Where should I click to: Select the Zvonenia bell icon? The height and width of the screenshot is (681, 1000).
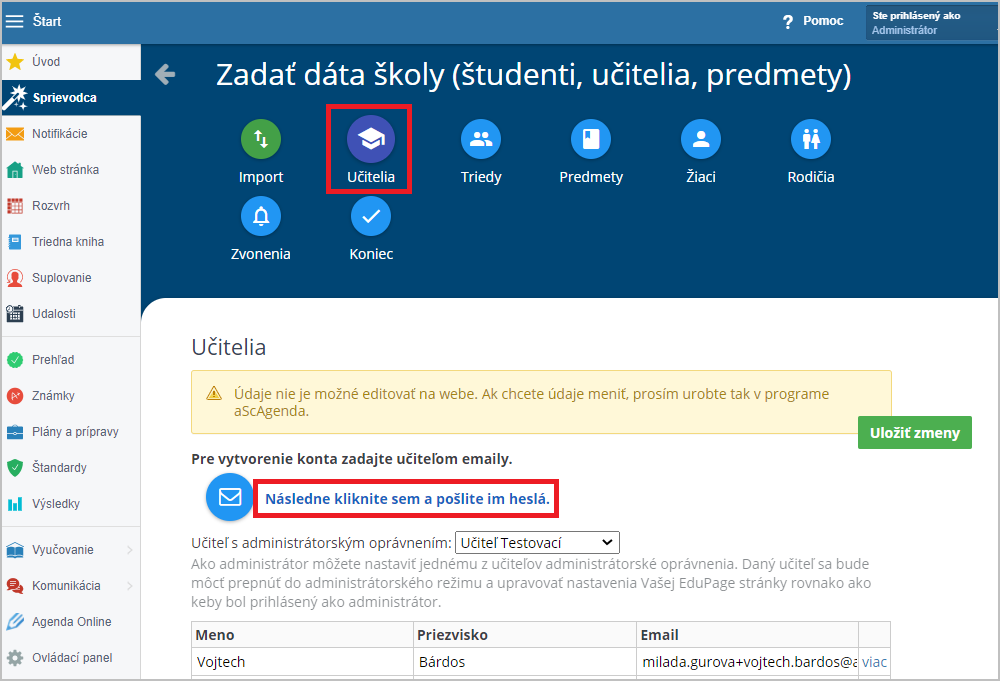pos(261,216)
